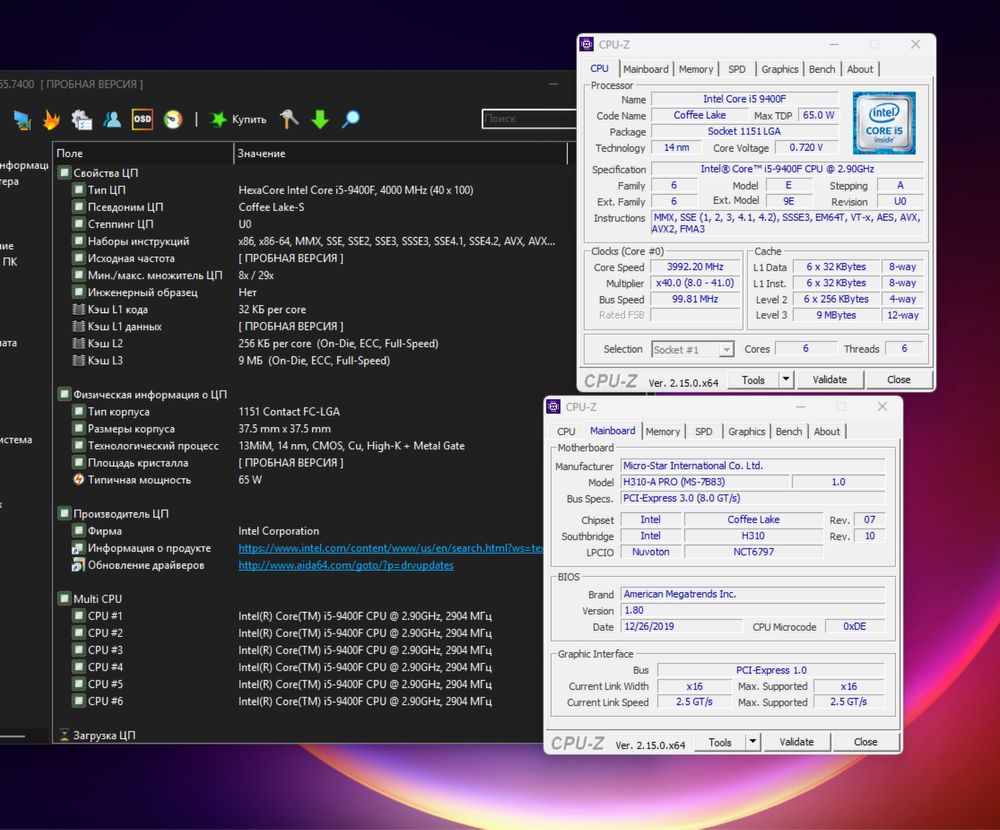Open the intel.com product information link
This screenshot has width=1000, height=830.
[x=391, y=548]
